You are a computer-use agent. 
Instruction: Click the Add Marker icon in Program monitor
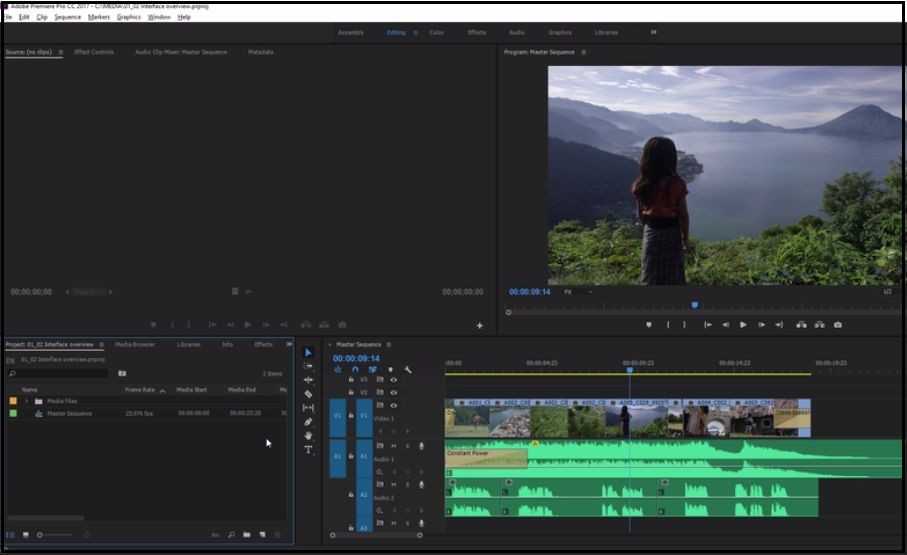click(x=649, y=325)
